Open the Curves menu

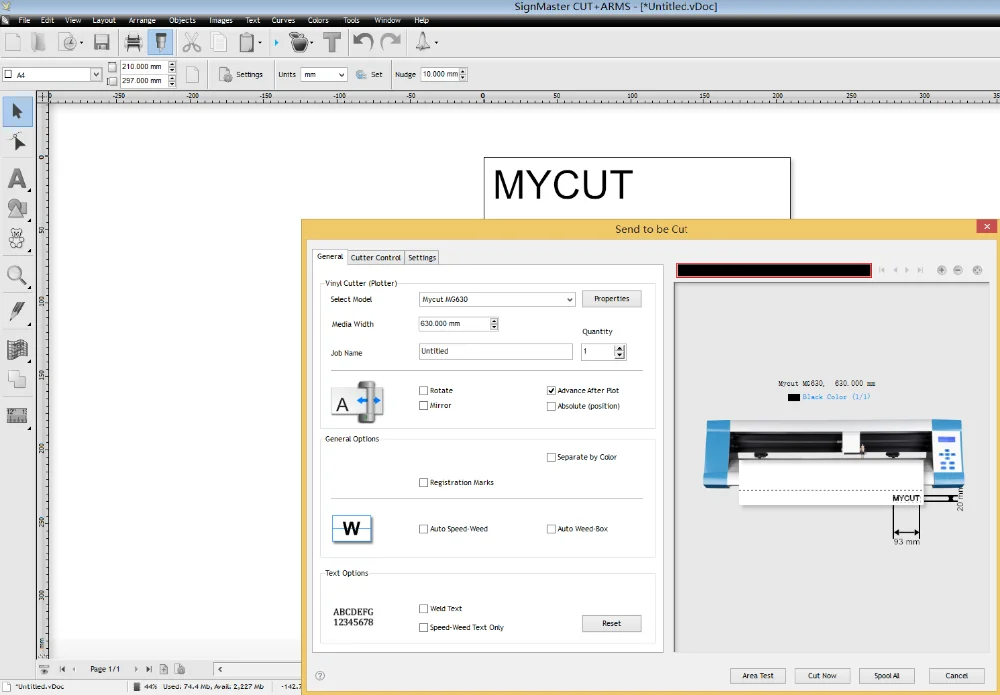[x=283, y=20]
